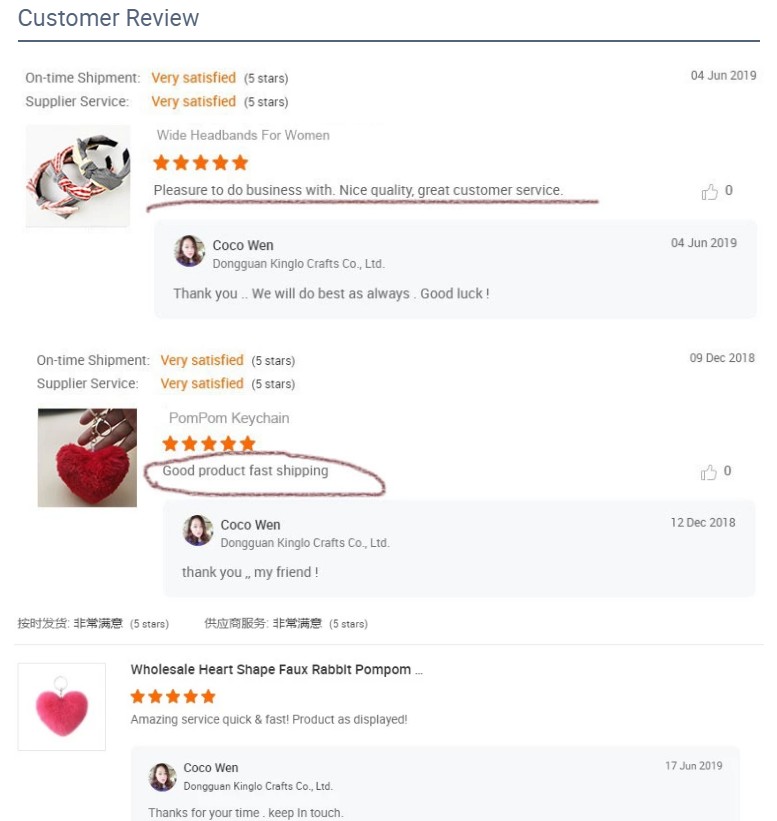Click Dongguan Kinglo Crafts company in last reply
777x821 pixels.
click(x=258, y=786)
